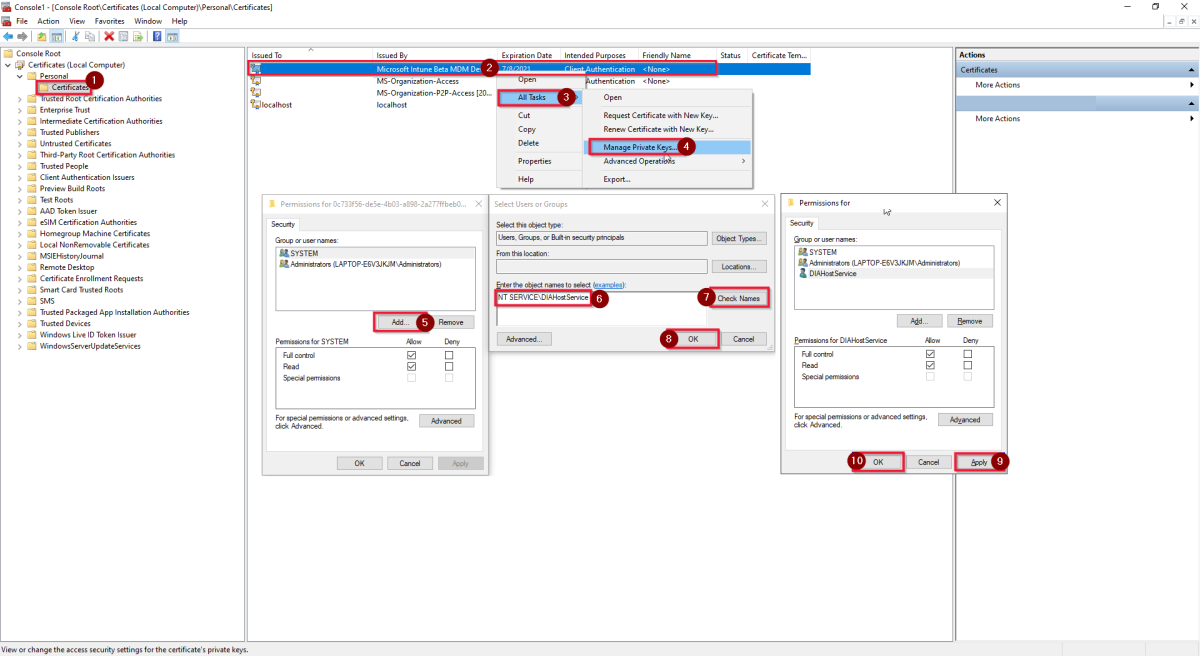The width and height of the screenshot is (1200, 656).
Task: Uncheck Allow Read for DIAHostService
Action: click(930, 365)
